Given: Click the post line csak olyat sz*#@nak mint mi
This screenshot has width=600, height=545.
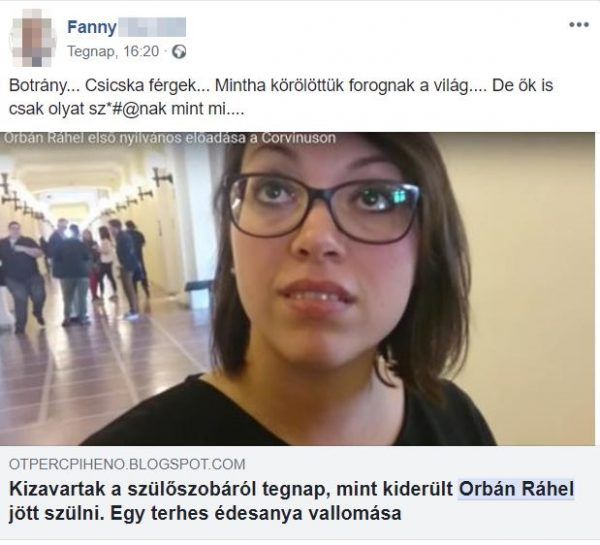Looking at the screenshot, I should tap(126, 109).
